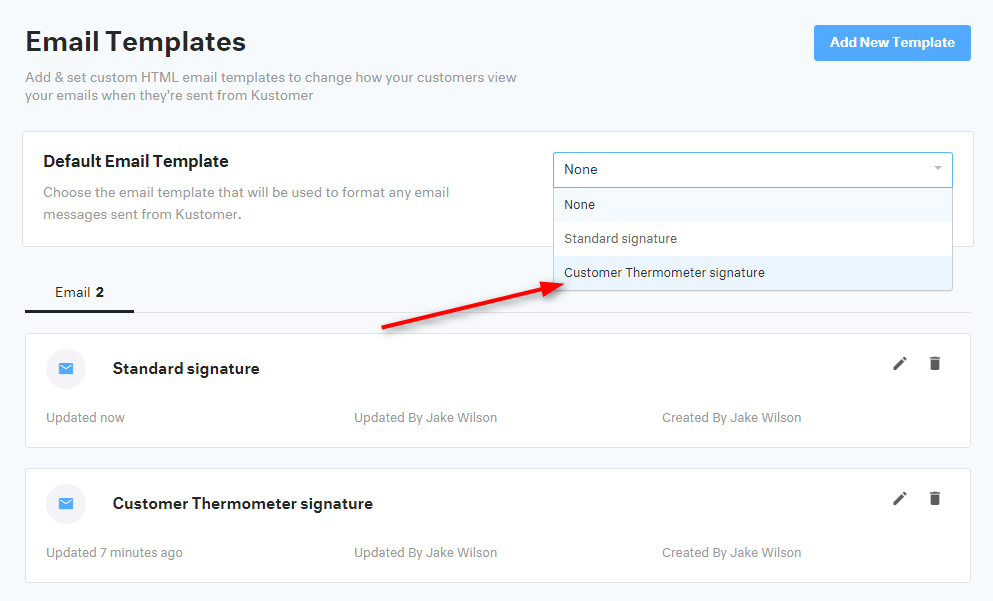Viewport: 993px width, 601px height.
Task: Edit Customer Thermometer signature pencil icon
Action: [899, 498]
